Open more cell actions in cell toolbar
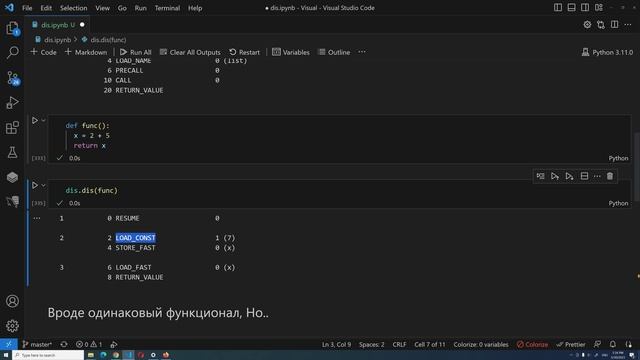The width and height of the screenshot is (640, 360). pyautogui.click(x=597, y=176)
